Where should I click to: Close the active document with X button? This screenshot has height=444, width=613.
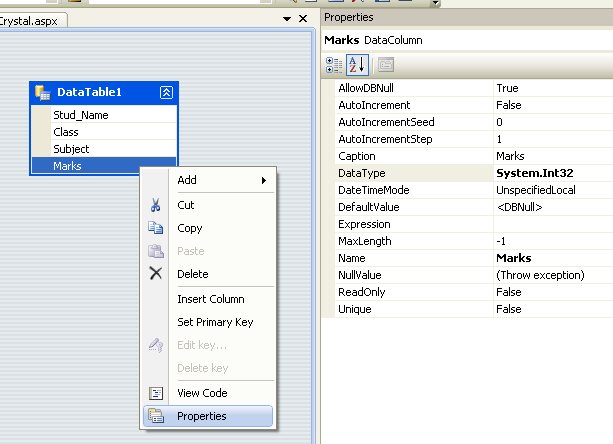pyautogui.click(x=304, y=20)
